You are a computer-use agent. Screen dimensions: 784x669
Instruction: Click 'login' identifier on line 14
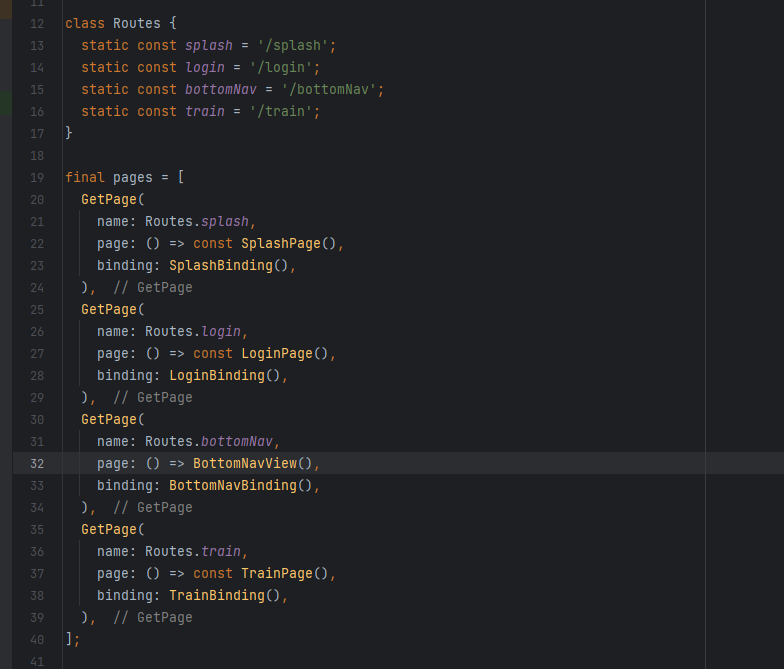coord(204,68)
